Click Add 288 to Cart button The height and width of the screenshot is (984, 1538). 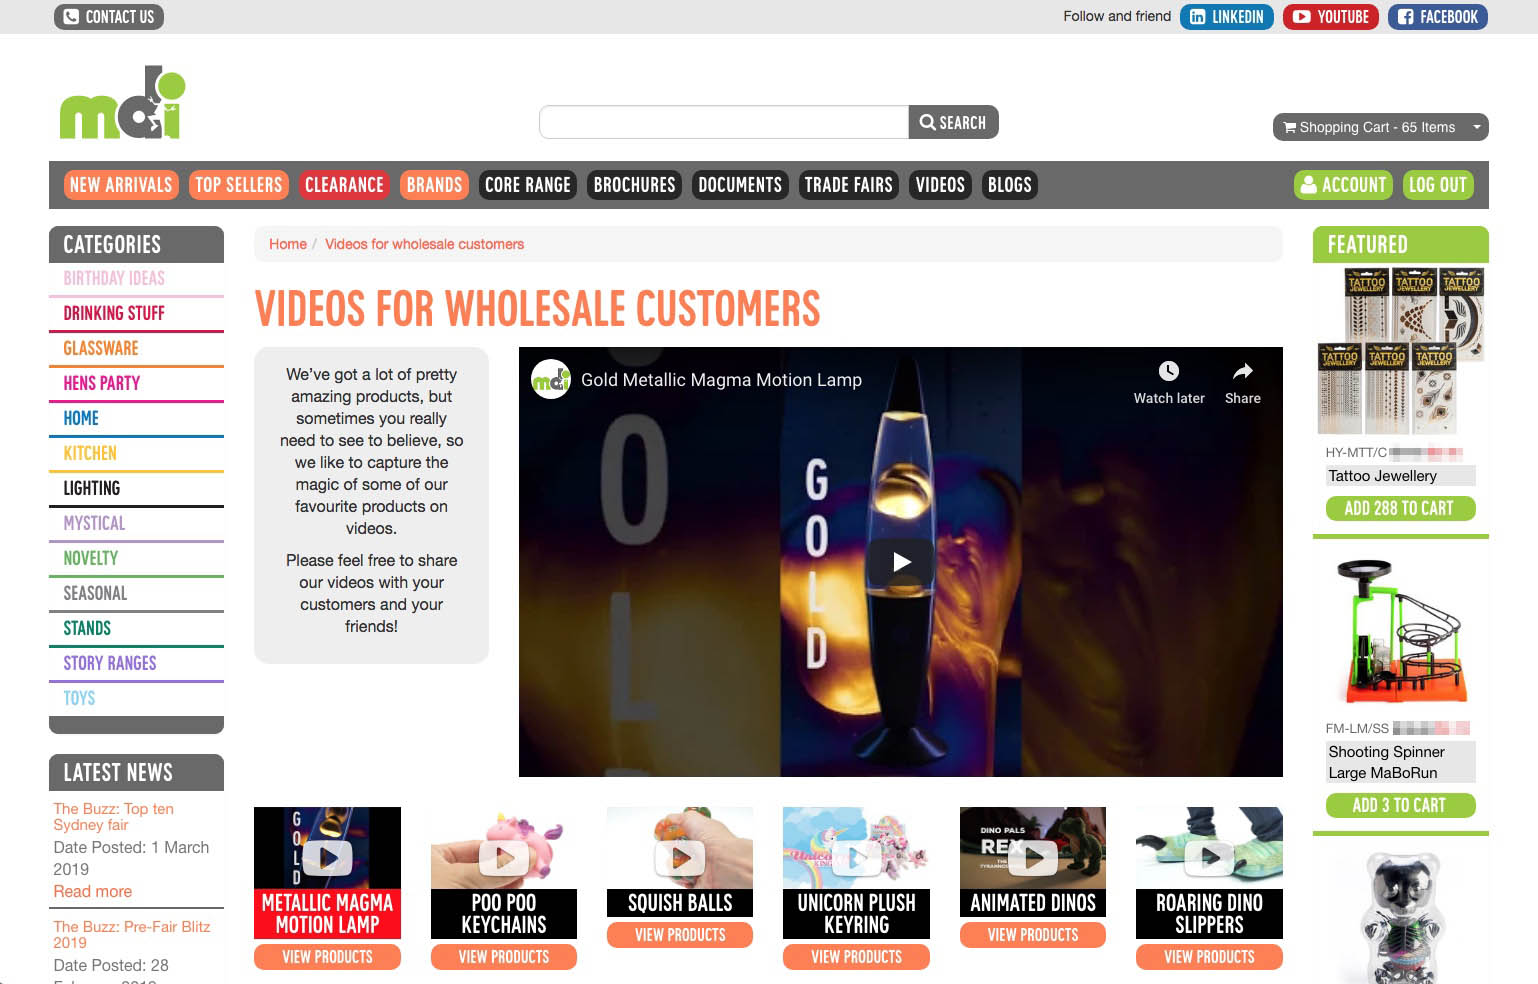pyautogui.click(x=1399, y=508)
